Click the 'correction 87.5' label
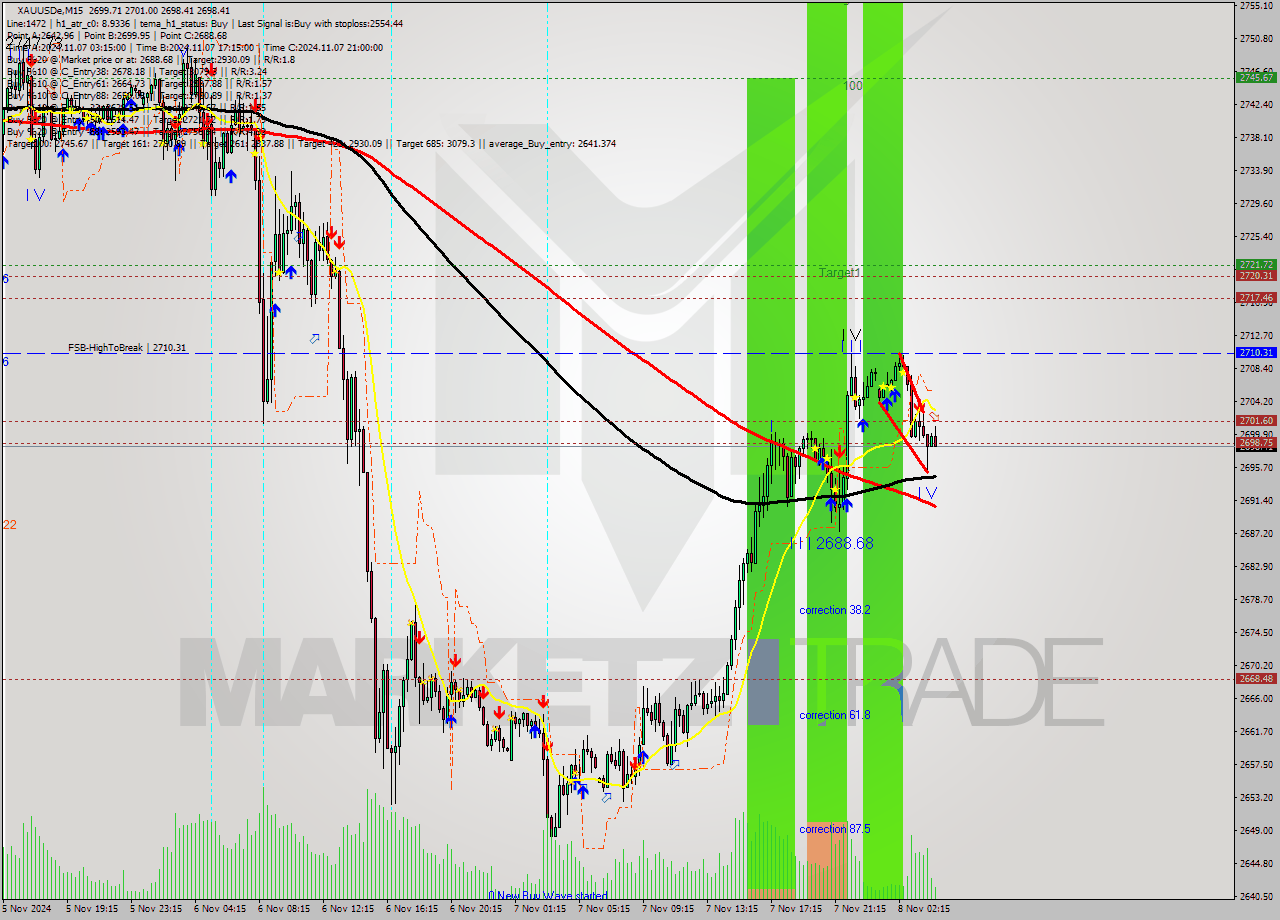Image resolution: width=1280 pixels, height=920 pixels. tap(835, 829)
